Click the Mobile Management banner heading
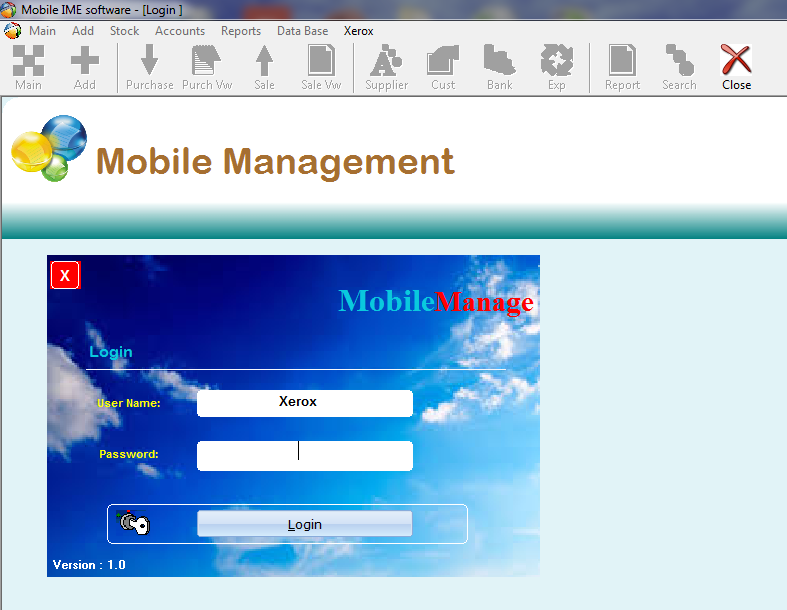 pos(275,162)
